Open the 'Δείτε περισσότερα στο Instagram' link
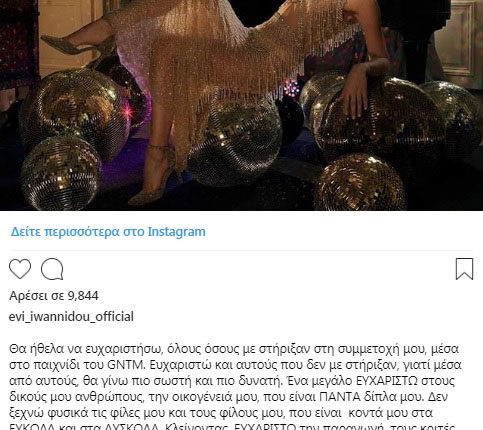 (108, 232)
